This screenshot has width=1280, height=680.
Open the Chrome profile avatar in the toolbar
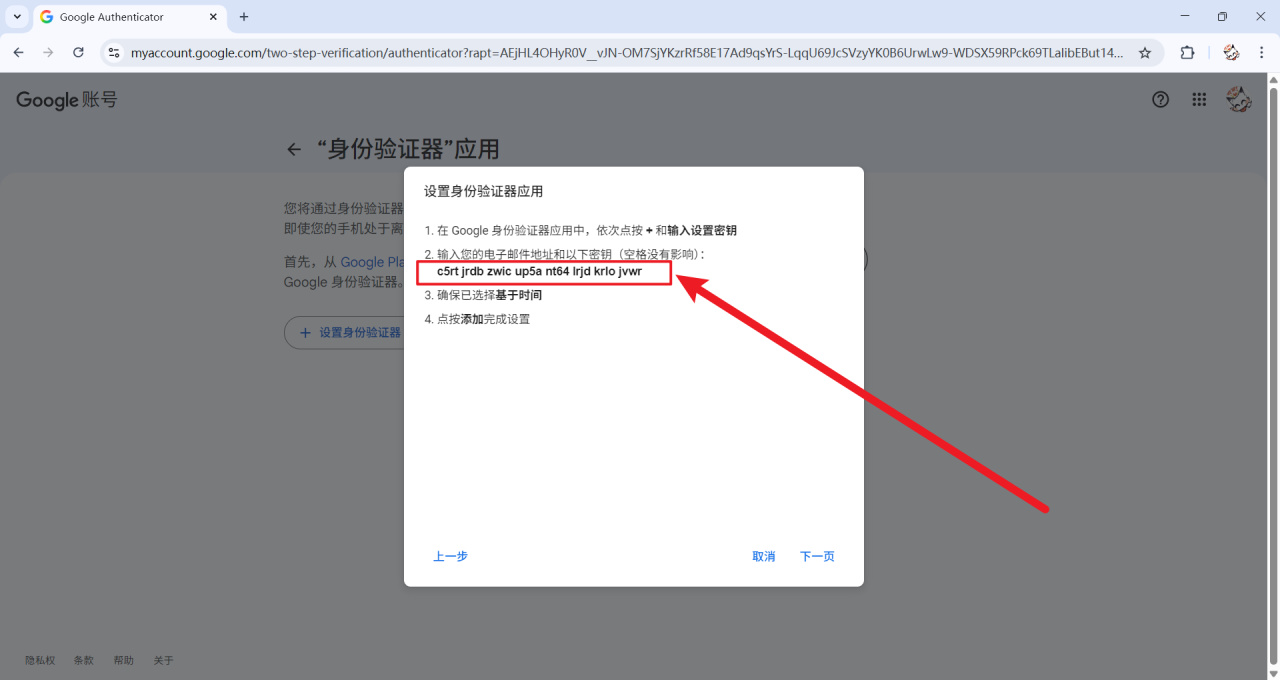point(1231,53)
